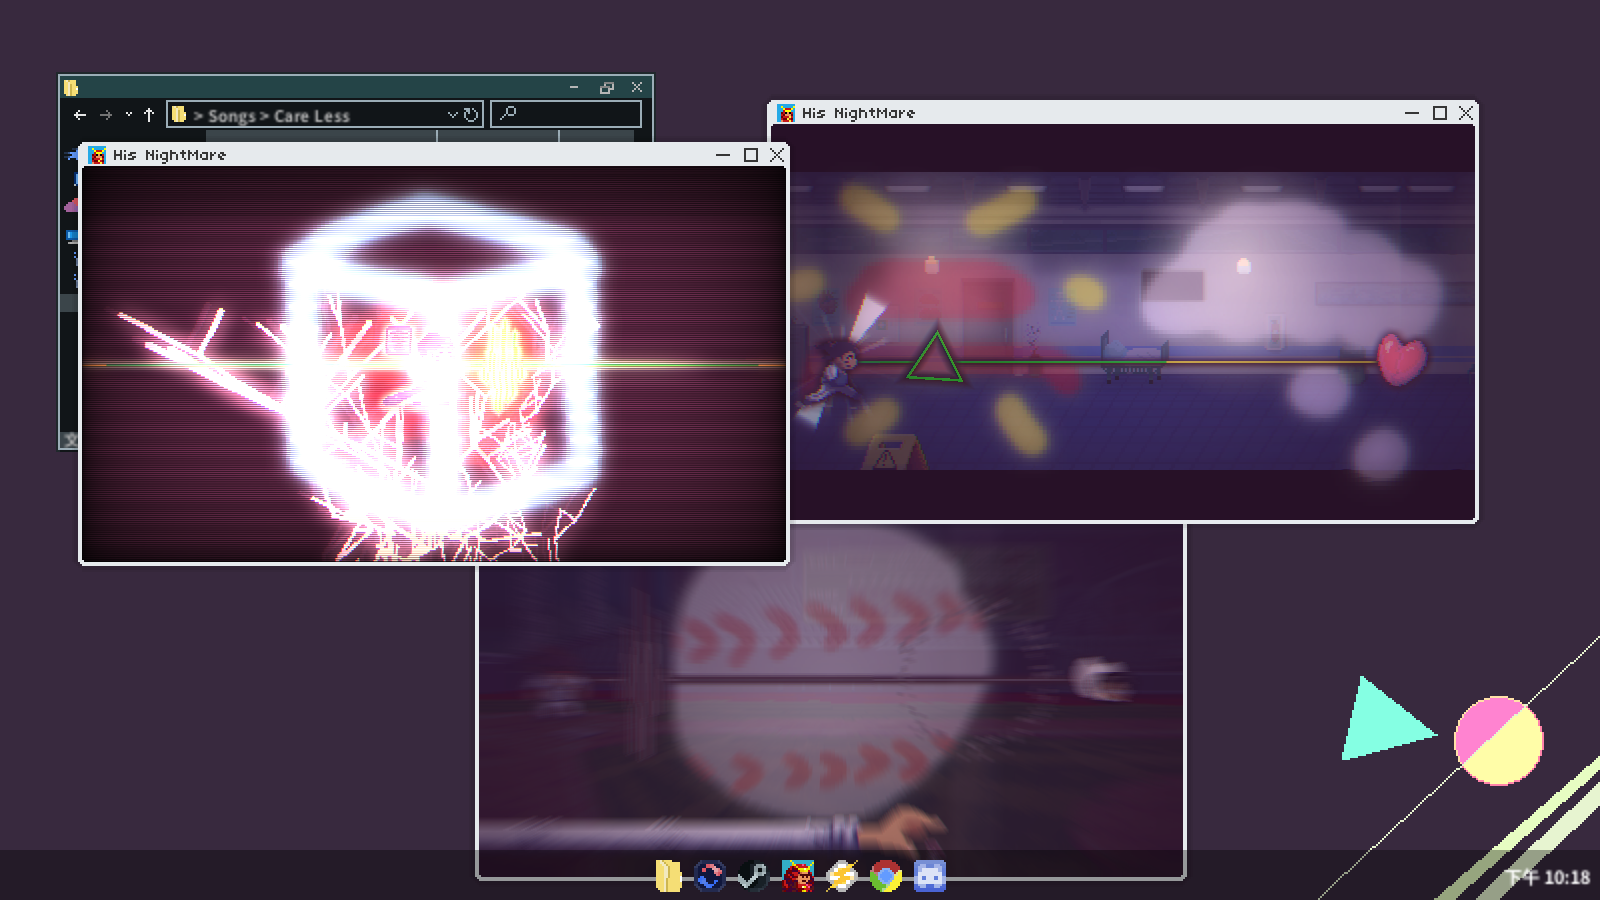The image size is (1600, 900).
Task: Open the lightning bolt app on taskbar
Action: (x=842, y=876)
